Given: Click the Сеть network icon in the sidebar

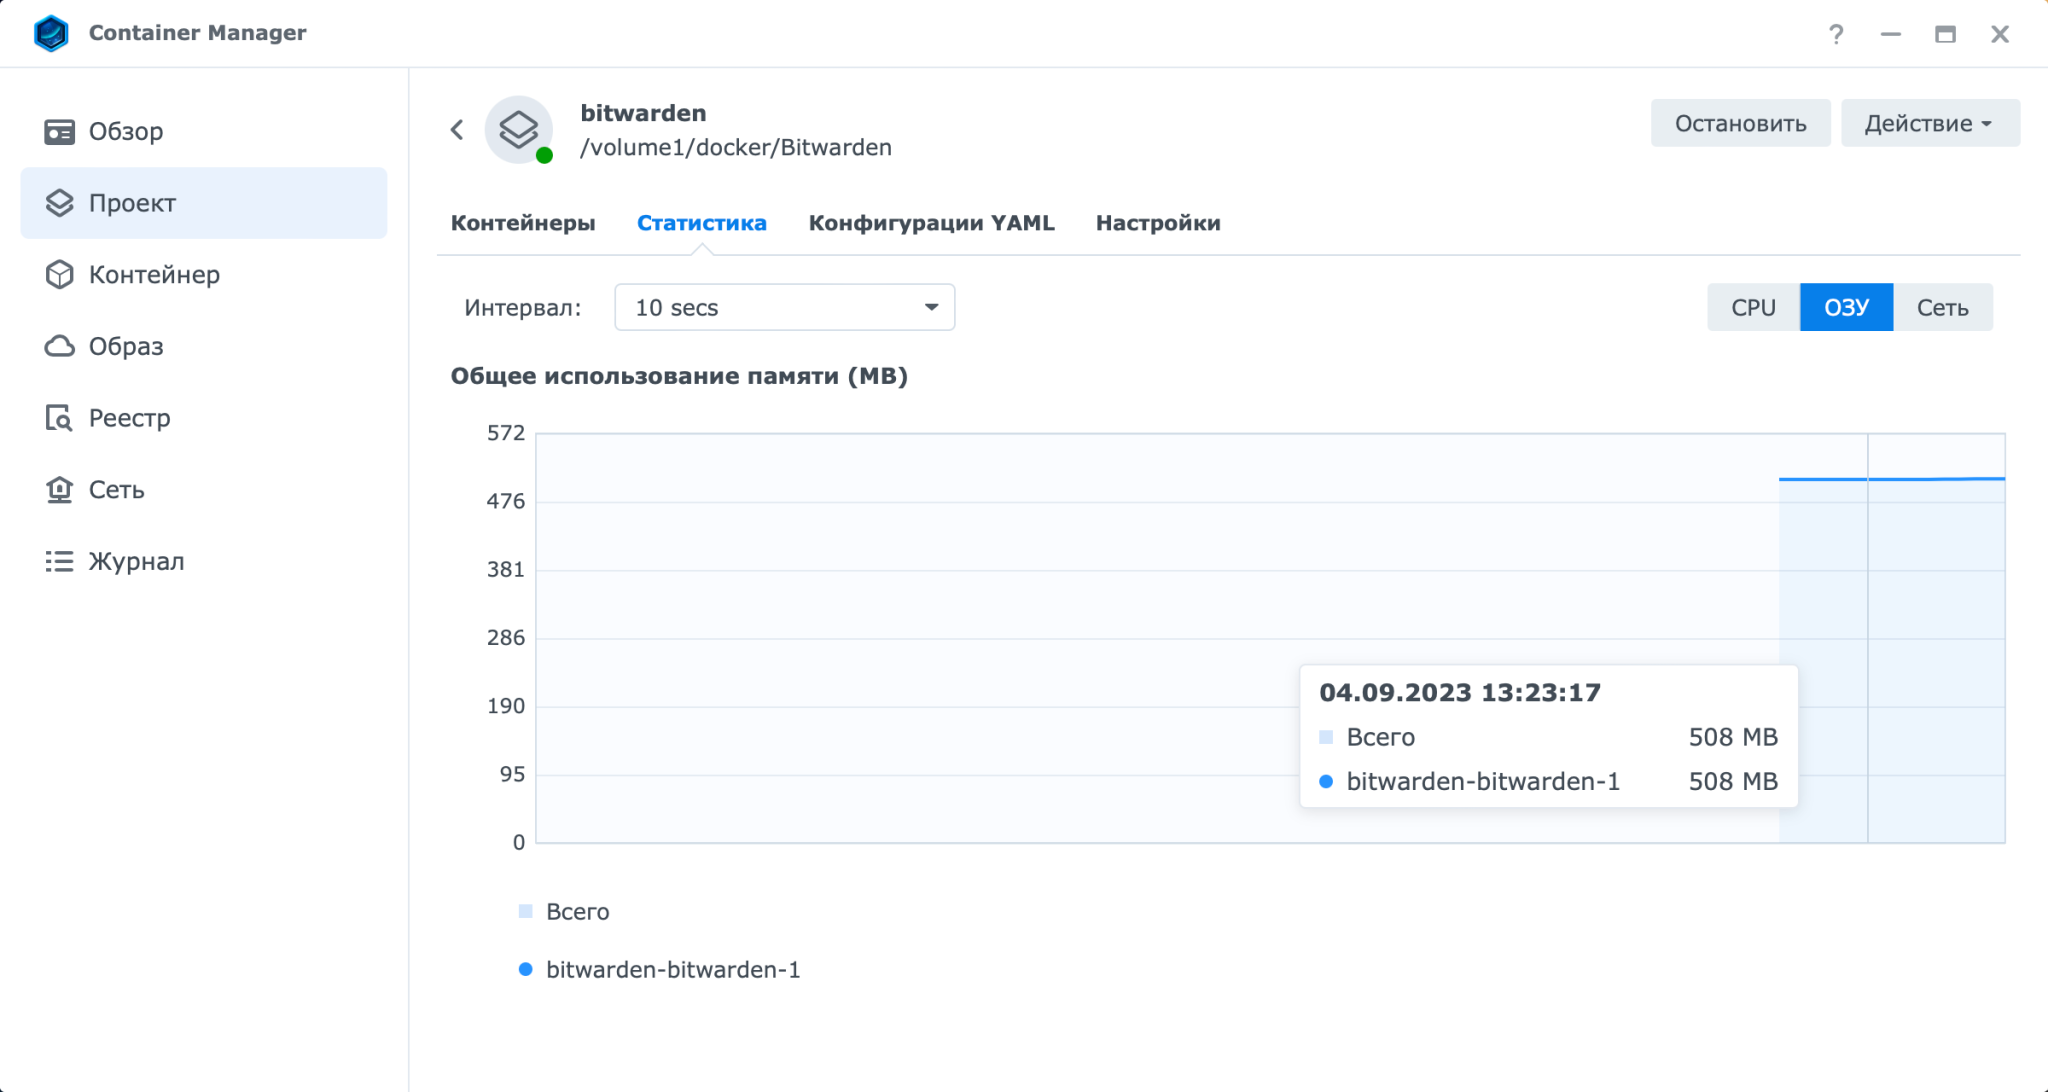Looking at the screenshot, I should [x=59, y=489].
